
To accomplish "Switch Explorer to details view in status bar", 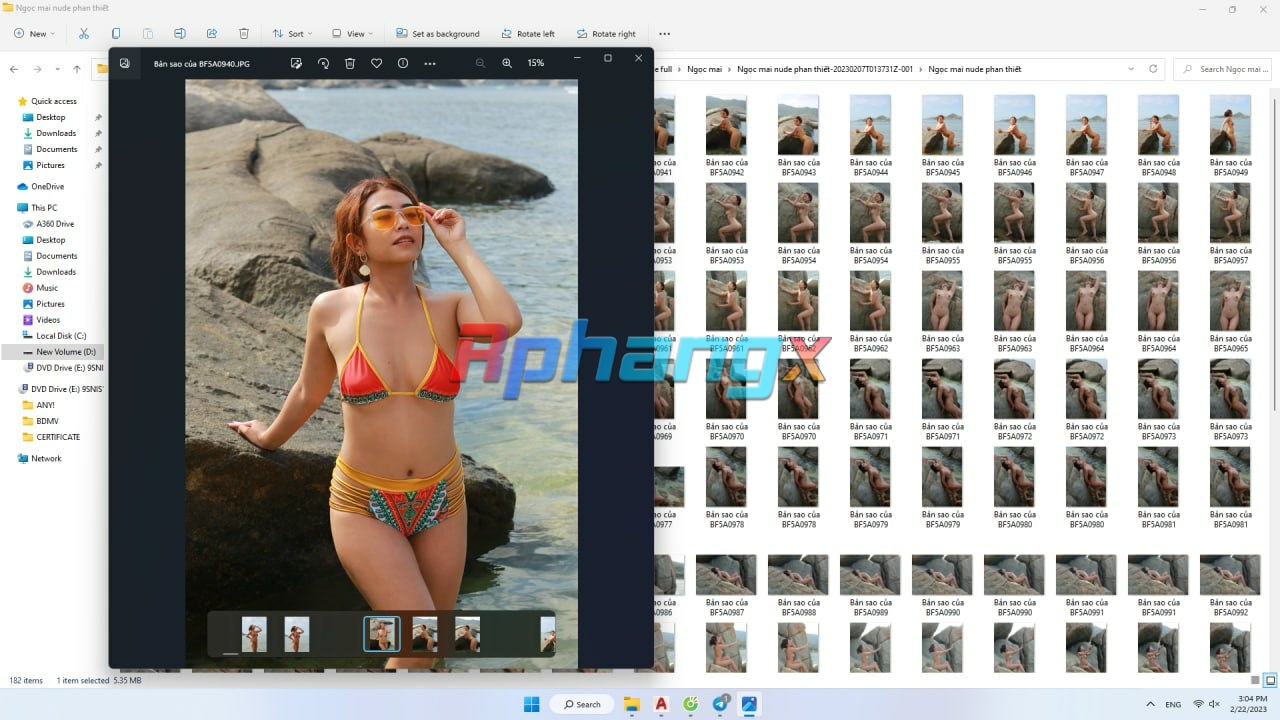I will pos(1256,680).
